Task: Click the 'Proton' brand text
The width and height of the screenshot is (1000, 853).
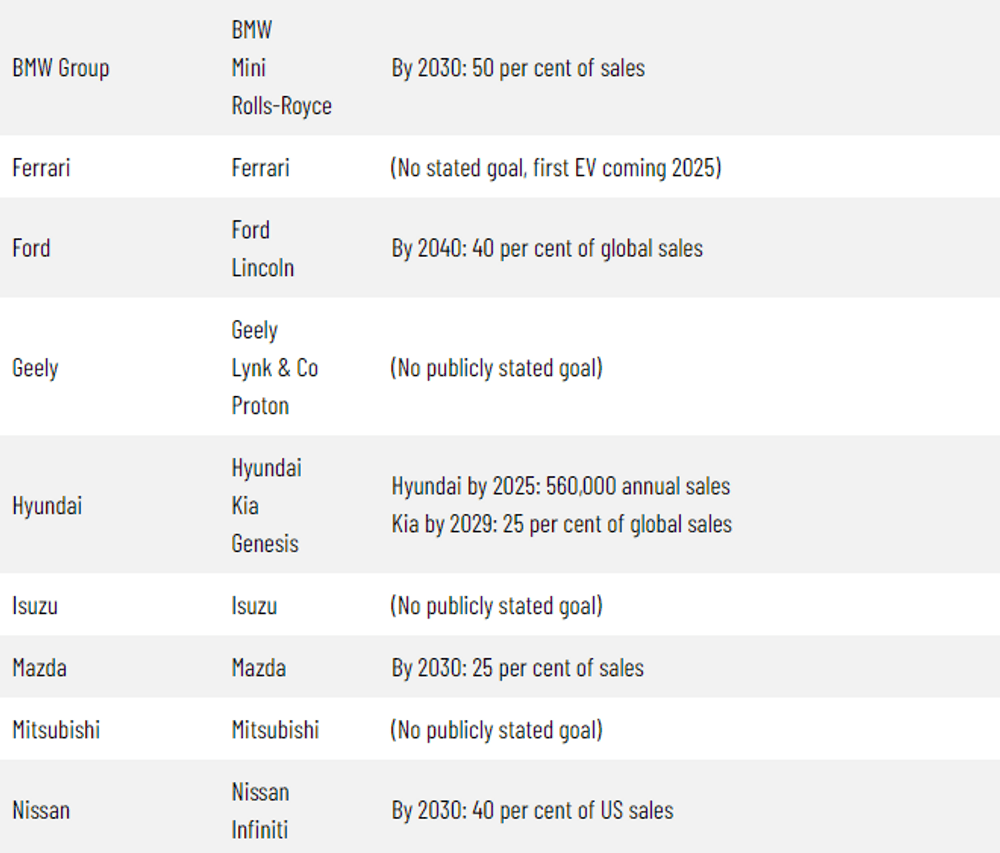Action: 260,406
